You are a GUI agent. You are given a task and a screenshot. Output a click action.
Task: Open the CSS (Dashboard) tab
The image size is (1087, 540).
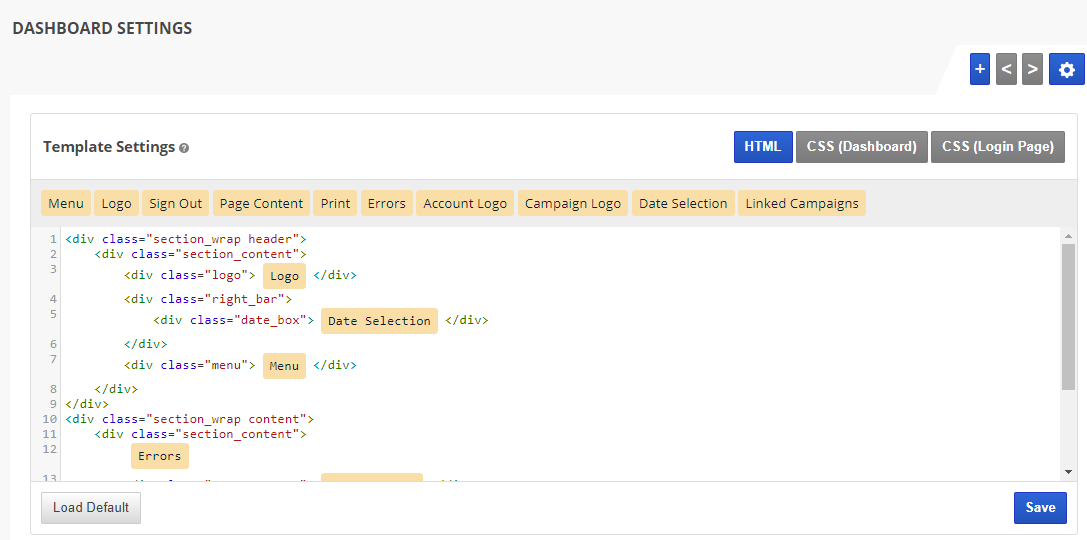(x=861, y=146)
